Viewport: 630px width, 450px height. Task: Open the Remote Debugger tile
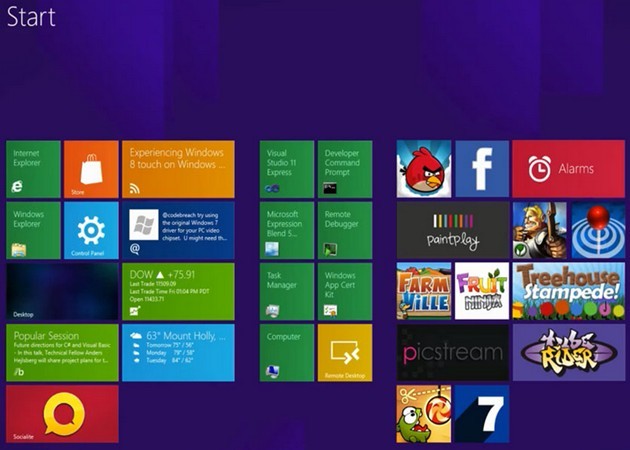tap(345, 230)
